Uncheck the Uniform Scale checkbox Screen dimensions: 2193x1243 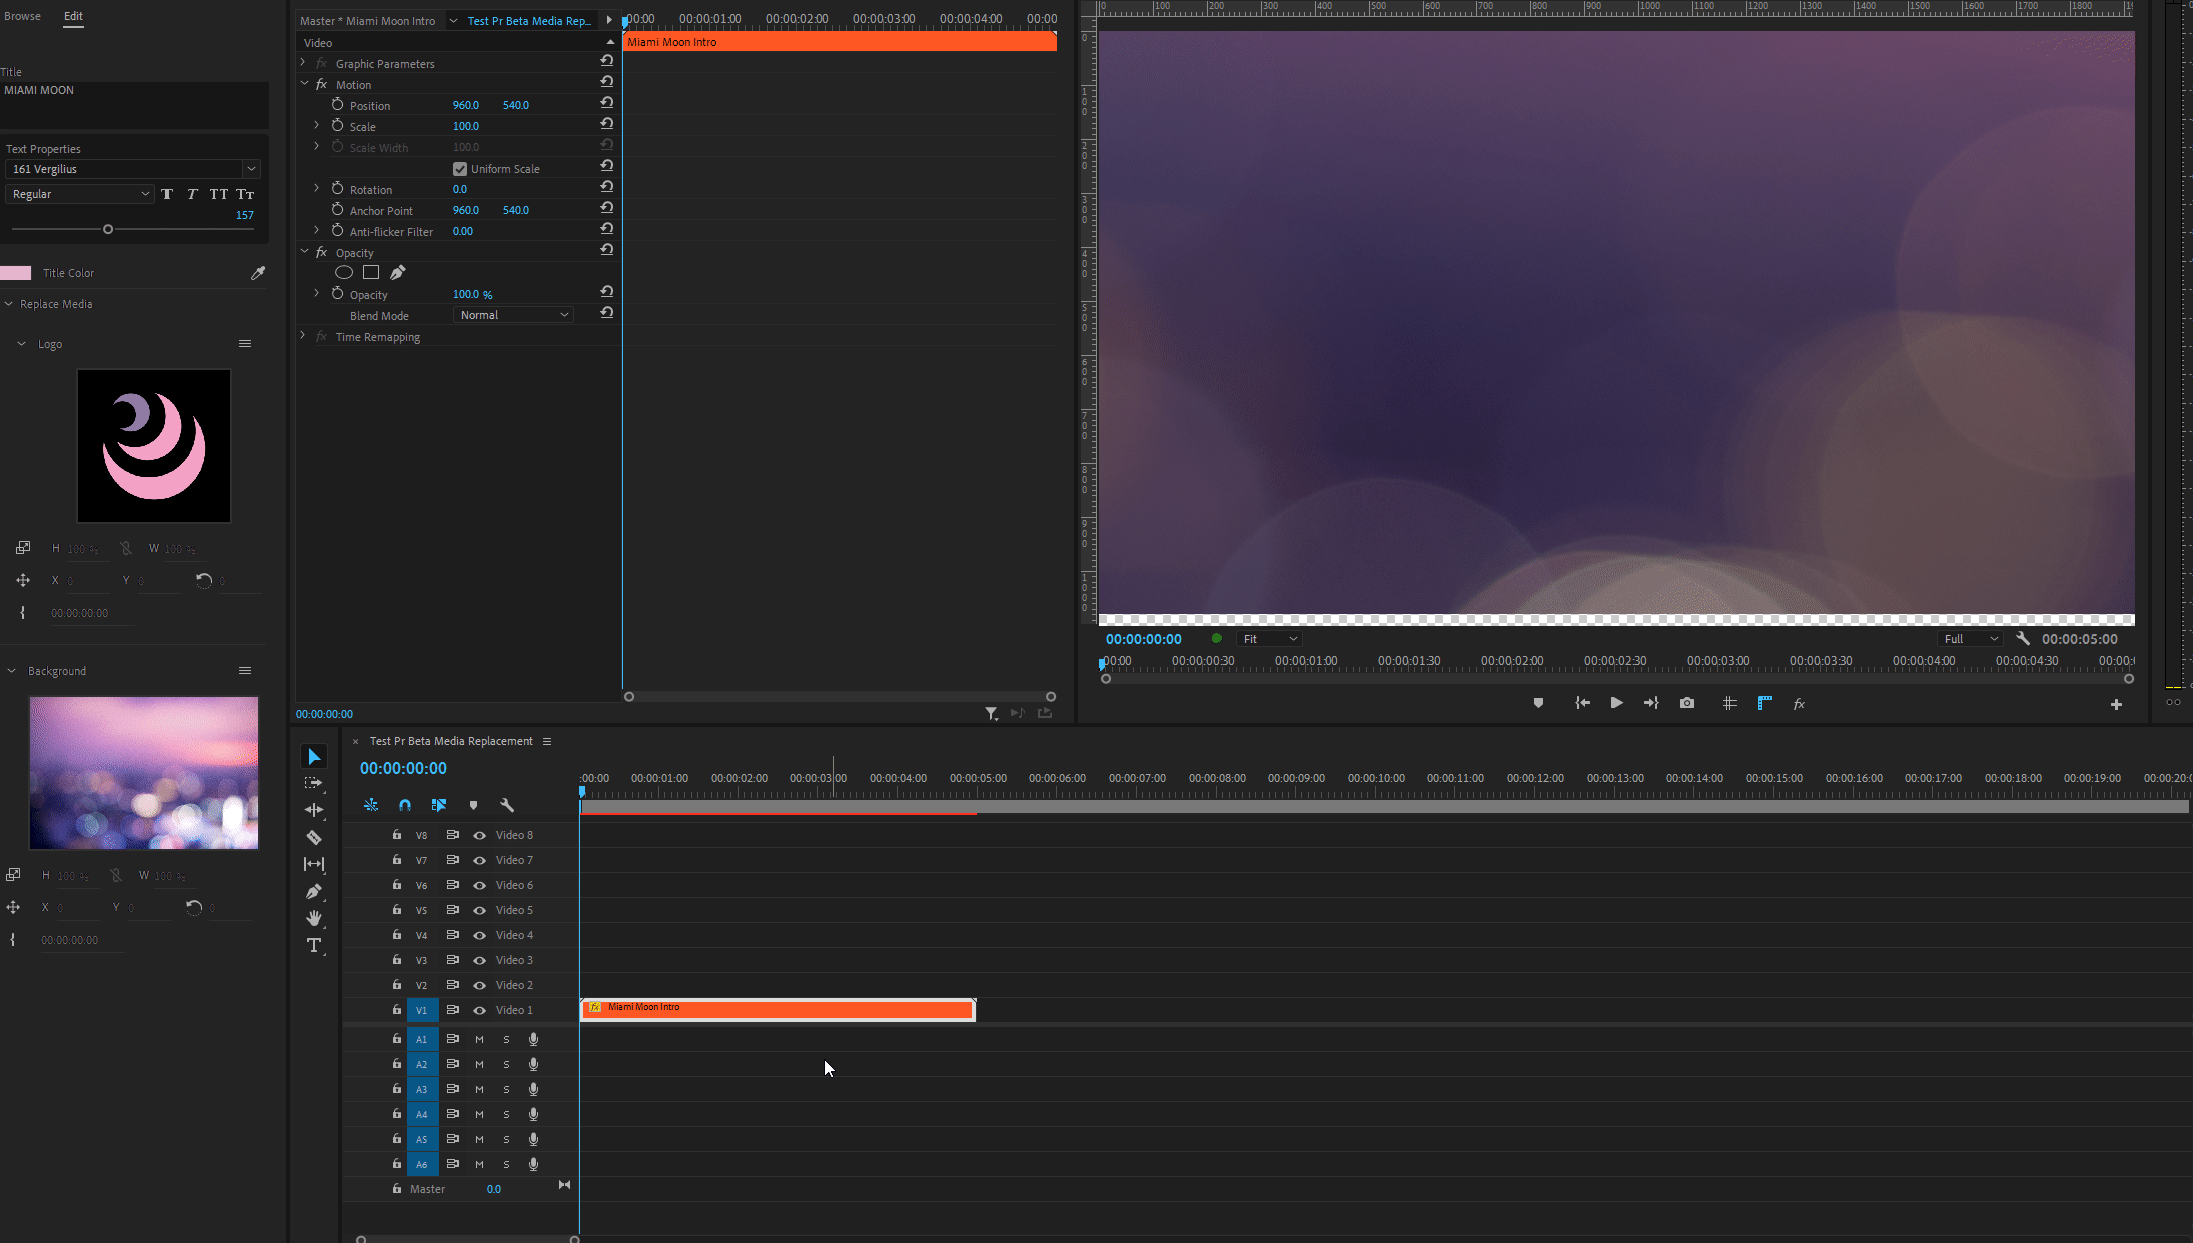pyautogui.click(x=460, y=169)
